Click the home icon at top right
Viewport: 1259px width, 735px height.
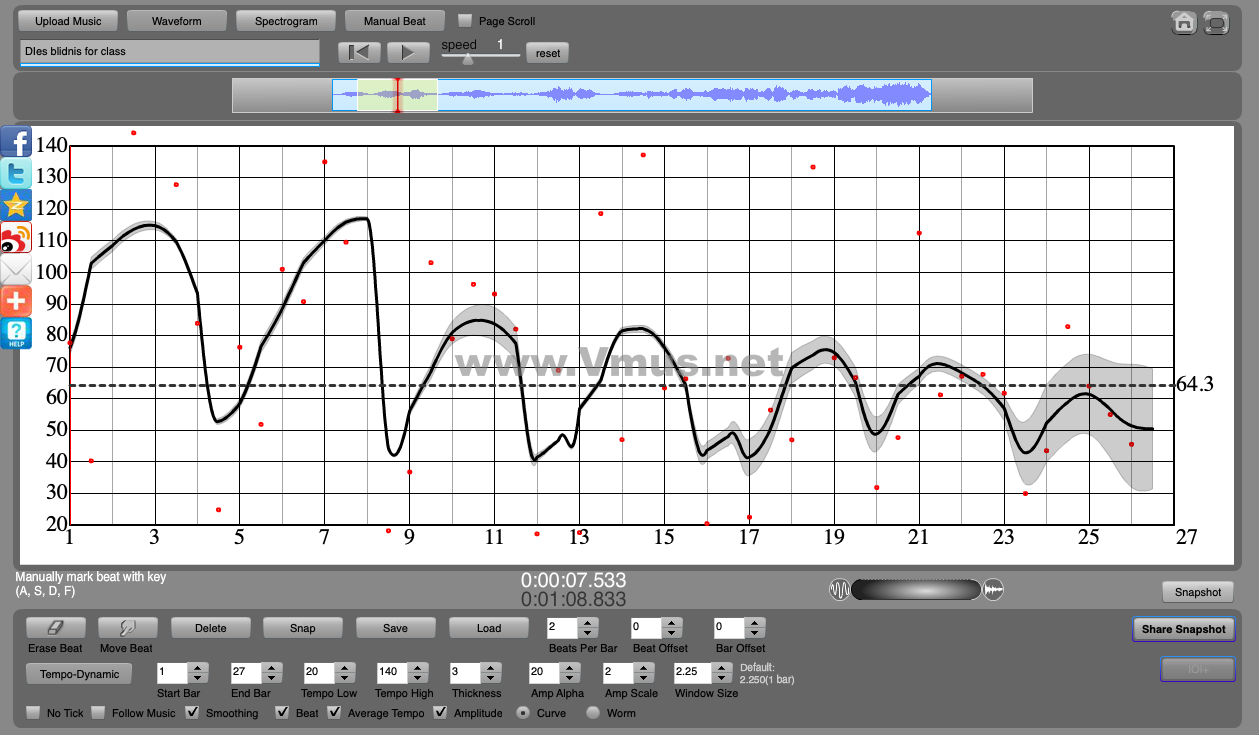(1184, 23)
